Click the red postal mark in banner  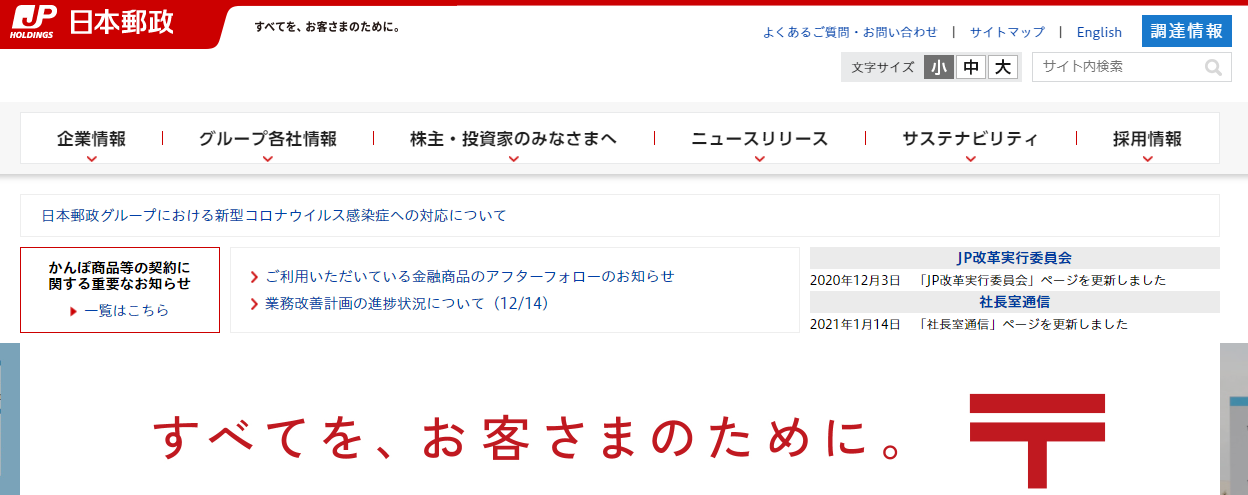[1037, 443]
